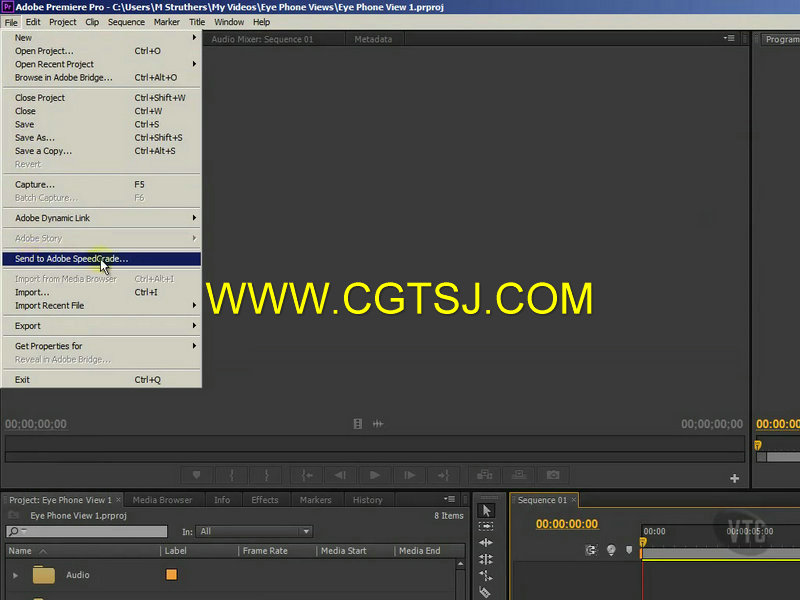Select the Track Select tool
The image size is (800, 600).
(486, 526)
